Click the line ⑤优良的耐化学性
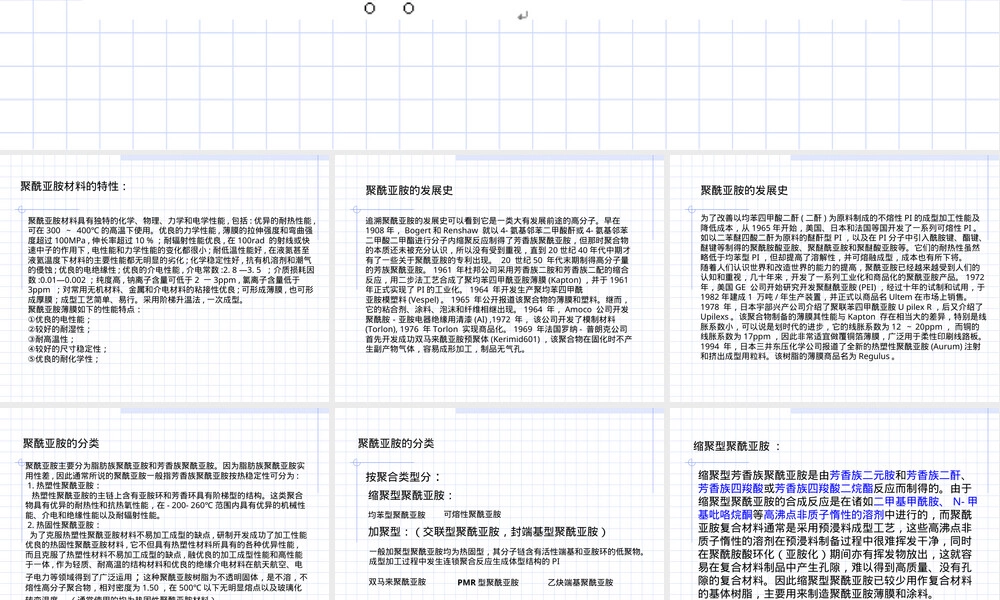The height and width of the screenshot is (600, 1000). click(x=64, y=359)
